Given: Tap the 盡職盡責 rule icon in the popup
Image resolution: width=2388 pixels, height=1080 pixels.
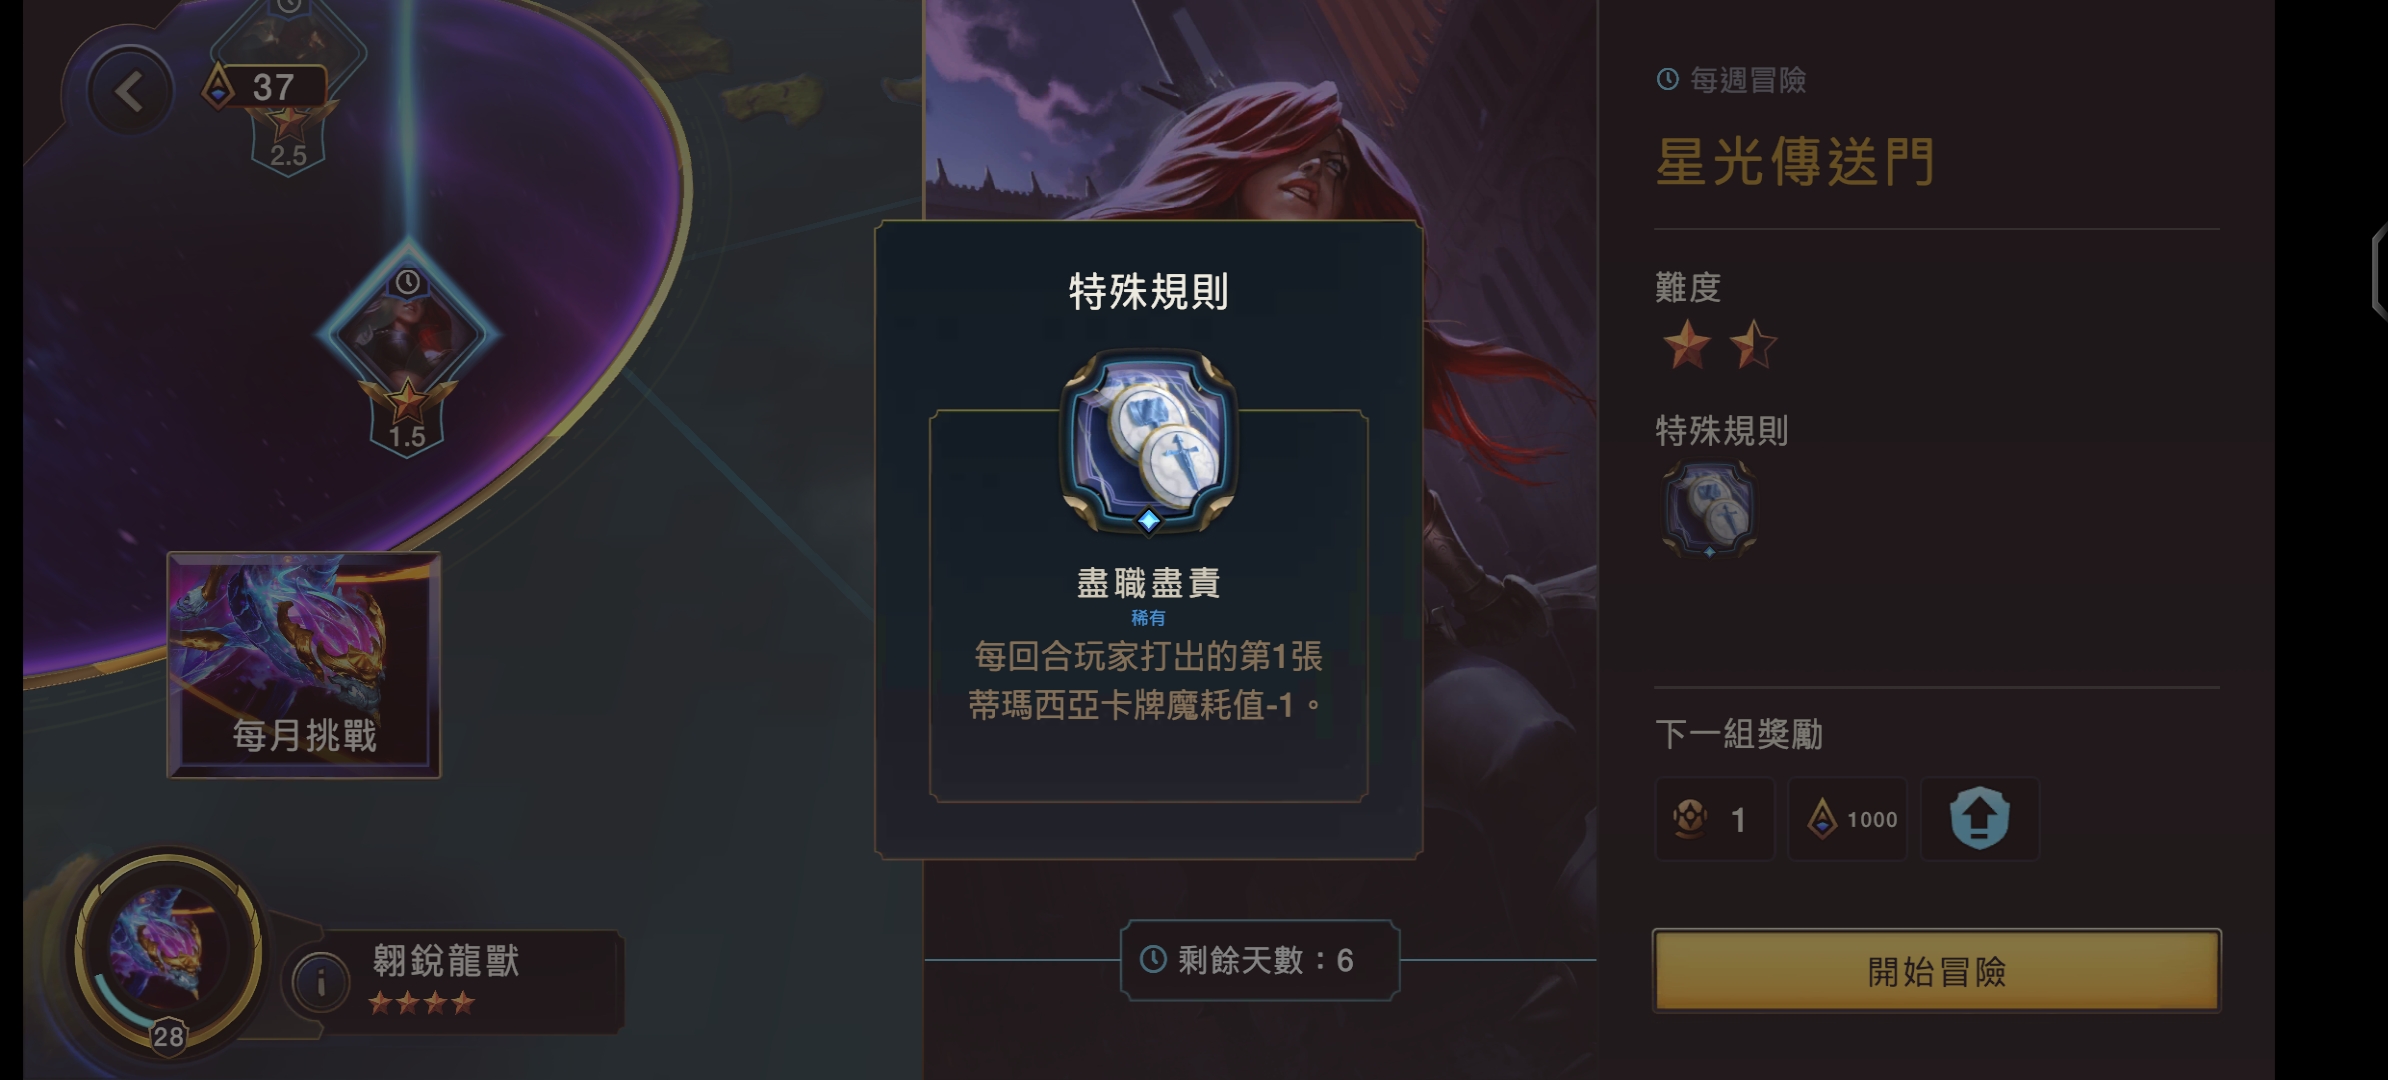Looking at the screenshot, I should [x=1148, y=442].
